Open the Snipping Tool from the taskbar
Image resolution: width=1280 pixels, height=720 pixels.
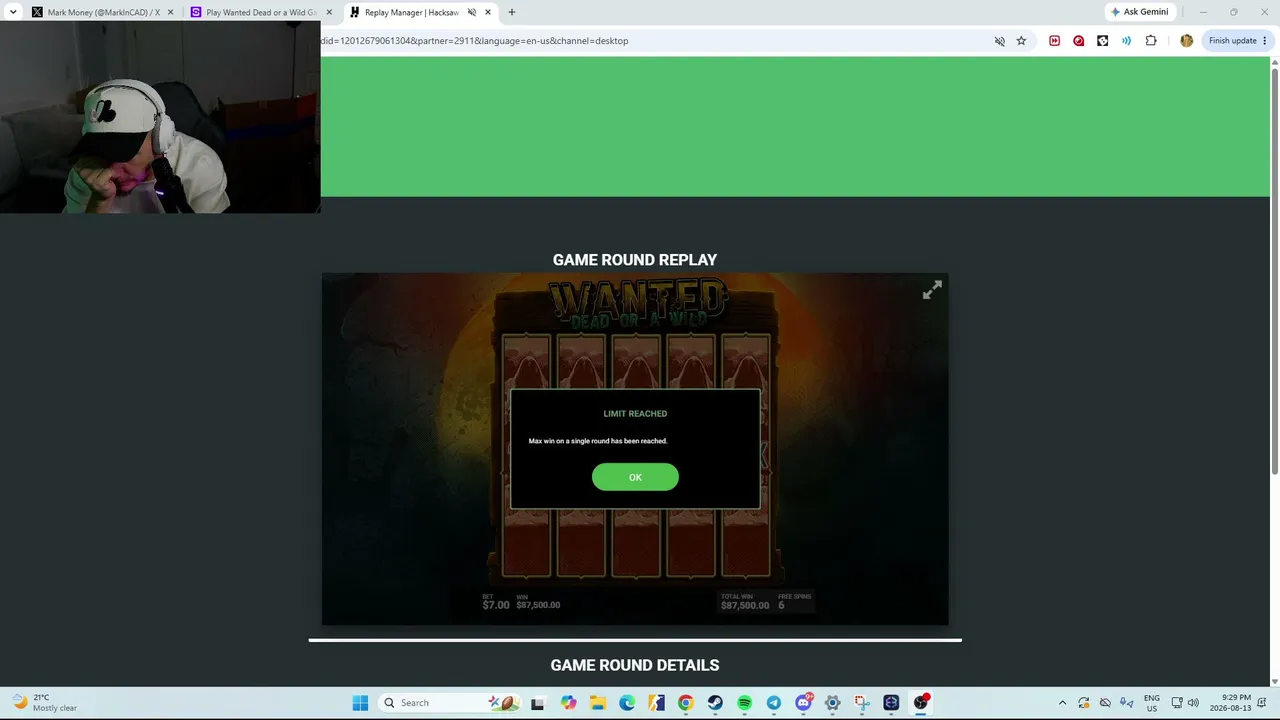(x=862, y=703)
